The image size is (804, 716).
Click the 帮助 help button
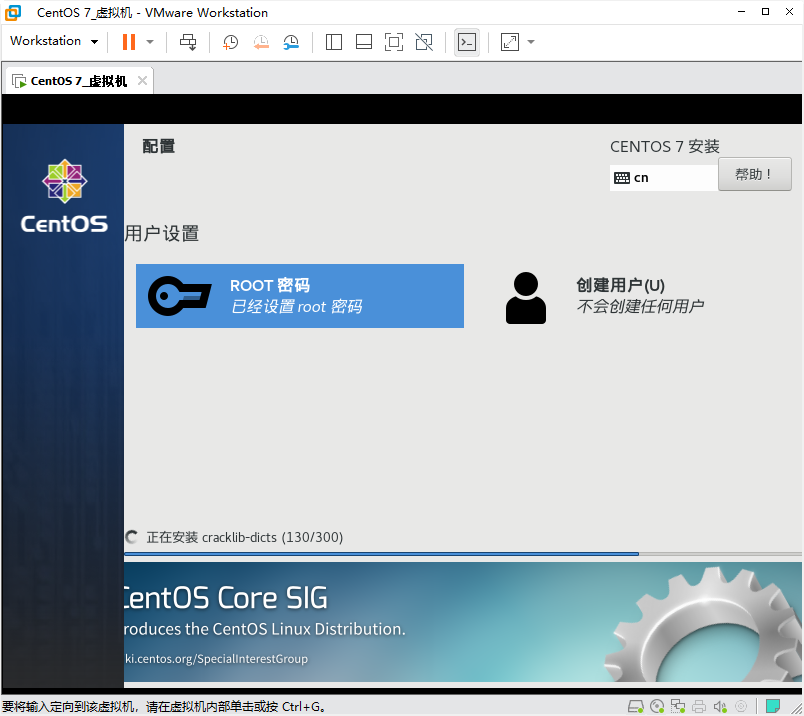(755, 174)
